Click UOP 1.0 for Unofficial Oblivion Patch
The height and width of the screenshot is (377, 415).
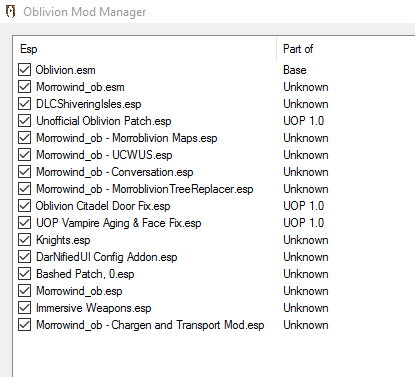pos(304,121)
